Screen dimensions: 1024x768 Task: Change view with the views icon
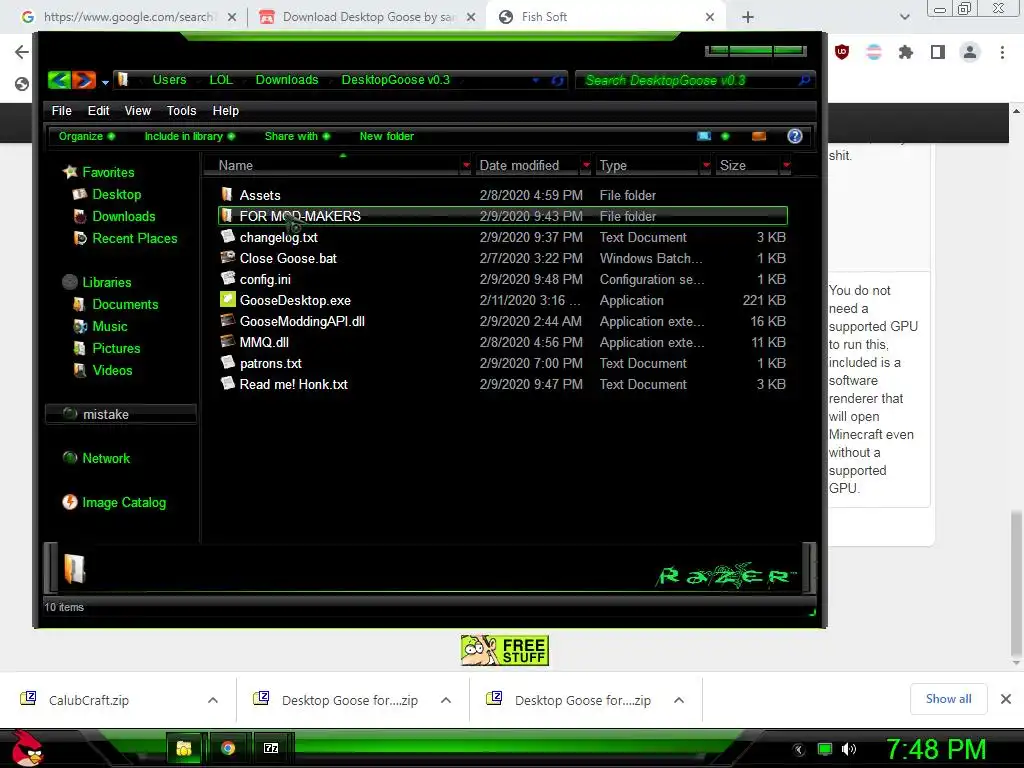point(704,136)
